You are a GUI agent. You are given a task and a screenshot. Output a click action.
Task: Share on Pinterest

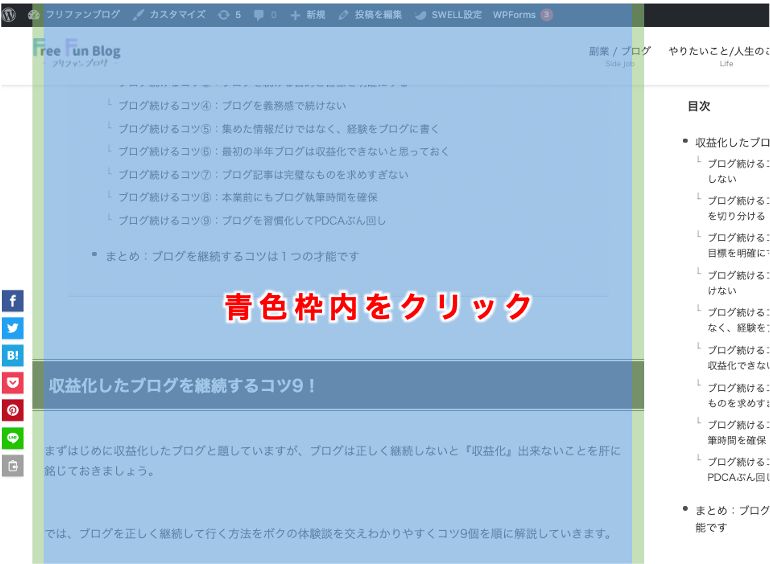click(13, 410)
